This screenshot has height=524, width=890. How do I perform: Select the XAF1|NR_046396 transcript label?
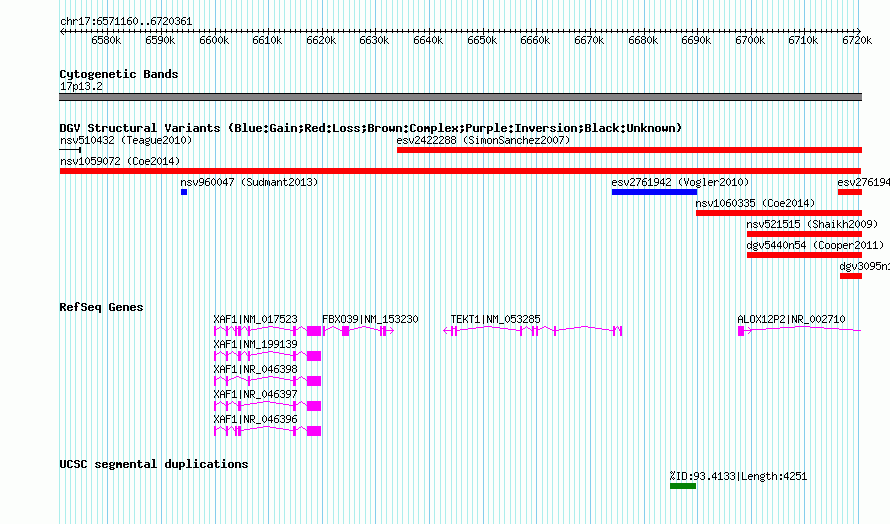(255, 420)
